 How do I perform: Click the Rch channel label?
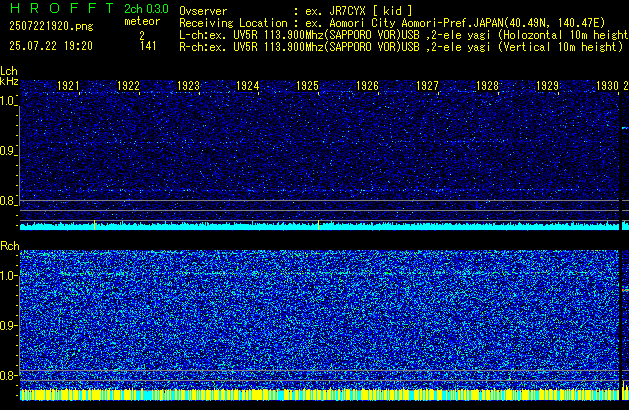(x=10, y=246)
